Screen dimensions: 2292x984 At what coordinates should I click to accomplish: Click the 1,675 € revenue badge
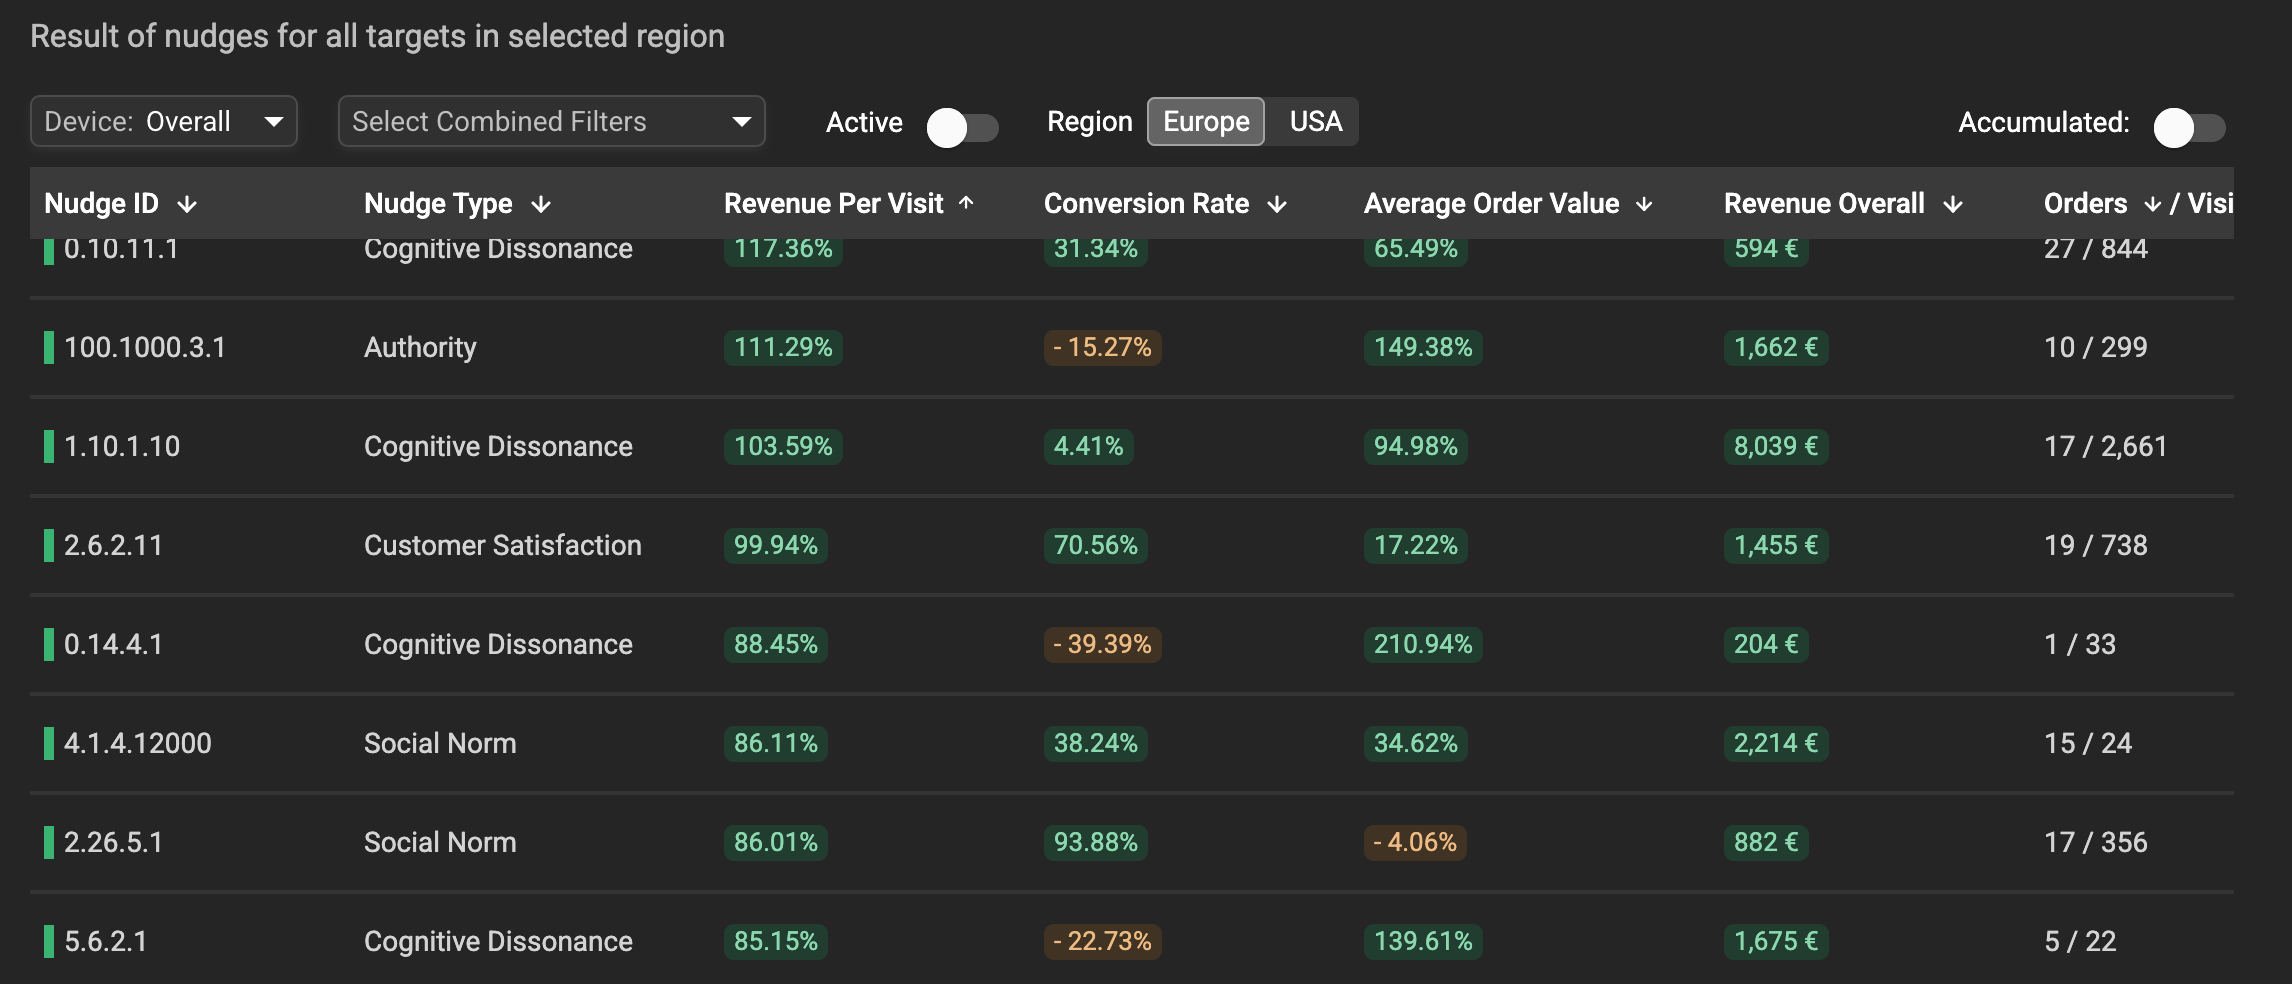tap(1776, 941)
